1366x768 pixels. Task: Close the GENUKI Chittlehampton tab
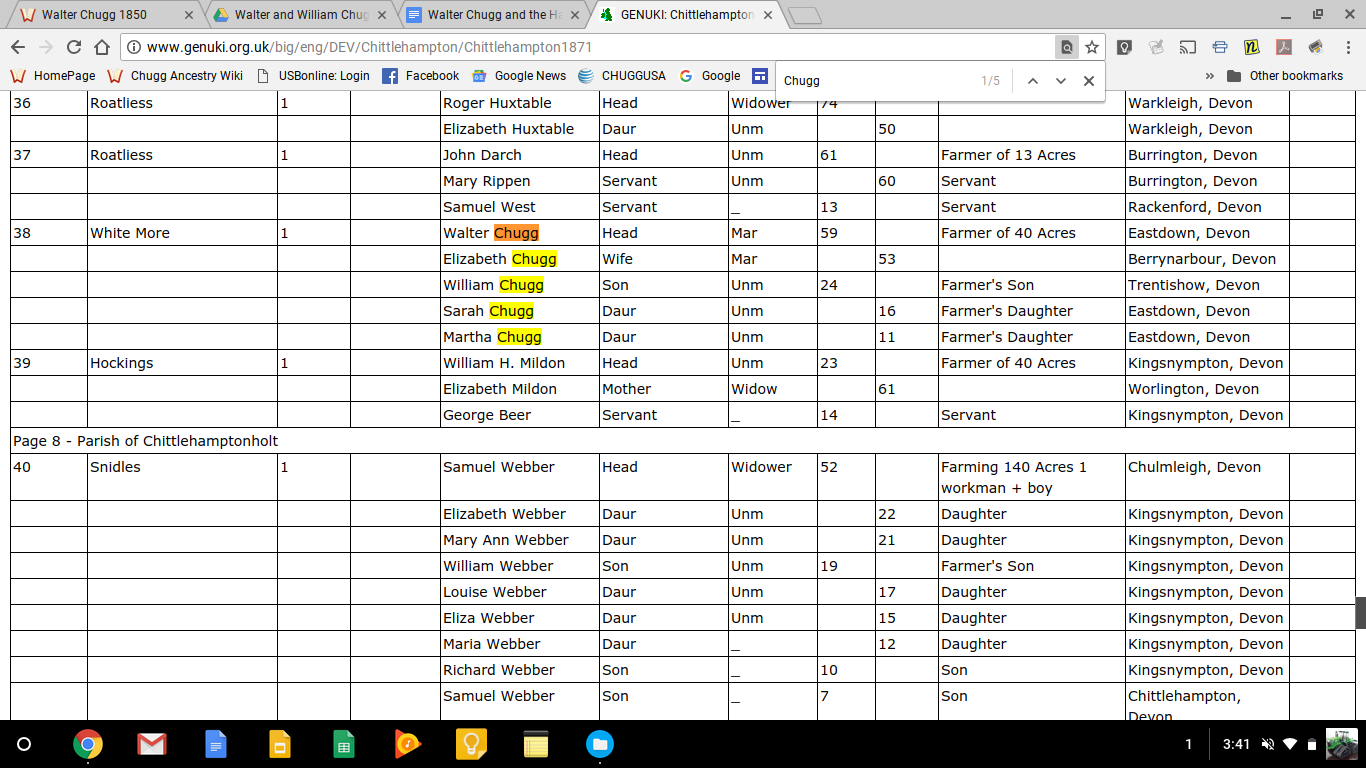(x=767, y=15)
